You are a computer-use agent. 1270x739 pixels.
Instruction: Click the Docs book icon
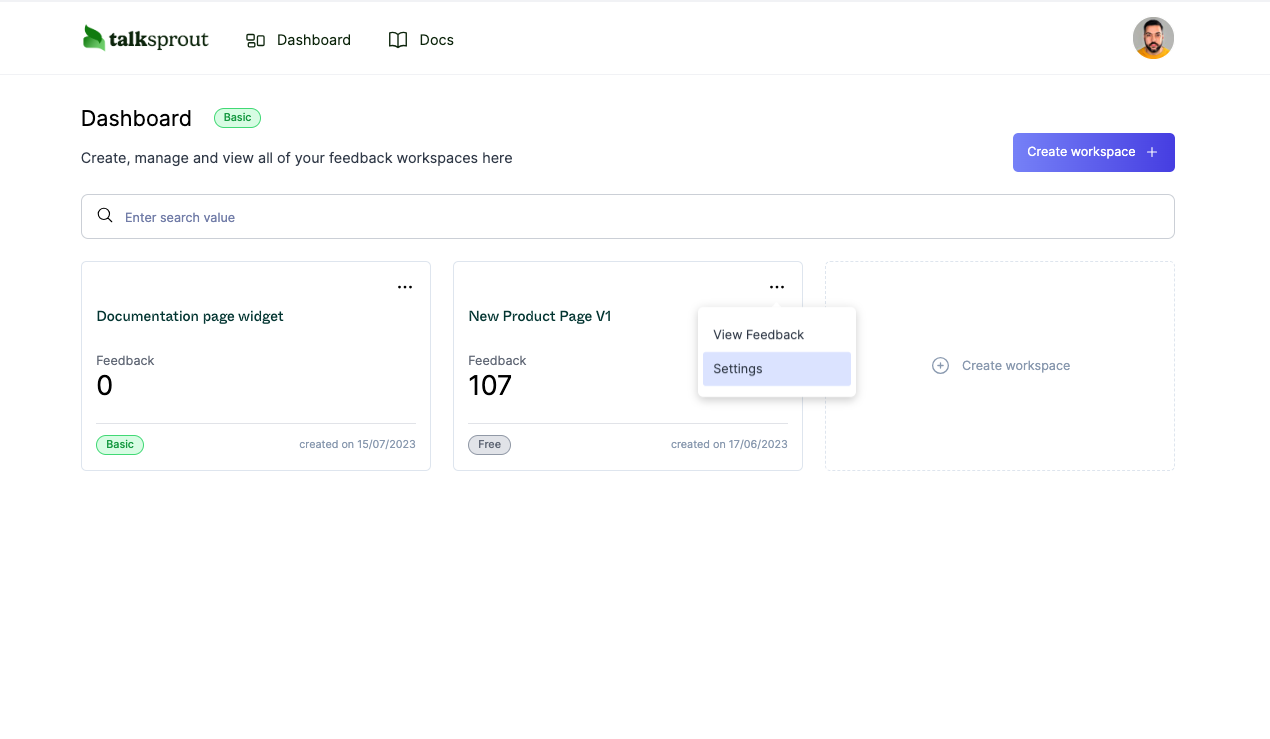[397, 40]
